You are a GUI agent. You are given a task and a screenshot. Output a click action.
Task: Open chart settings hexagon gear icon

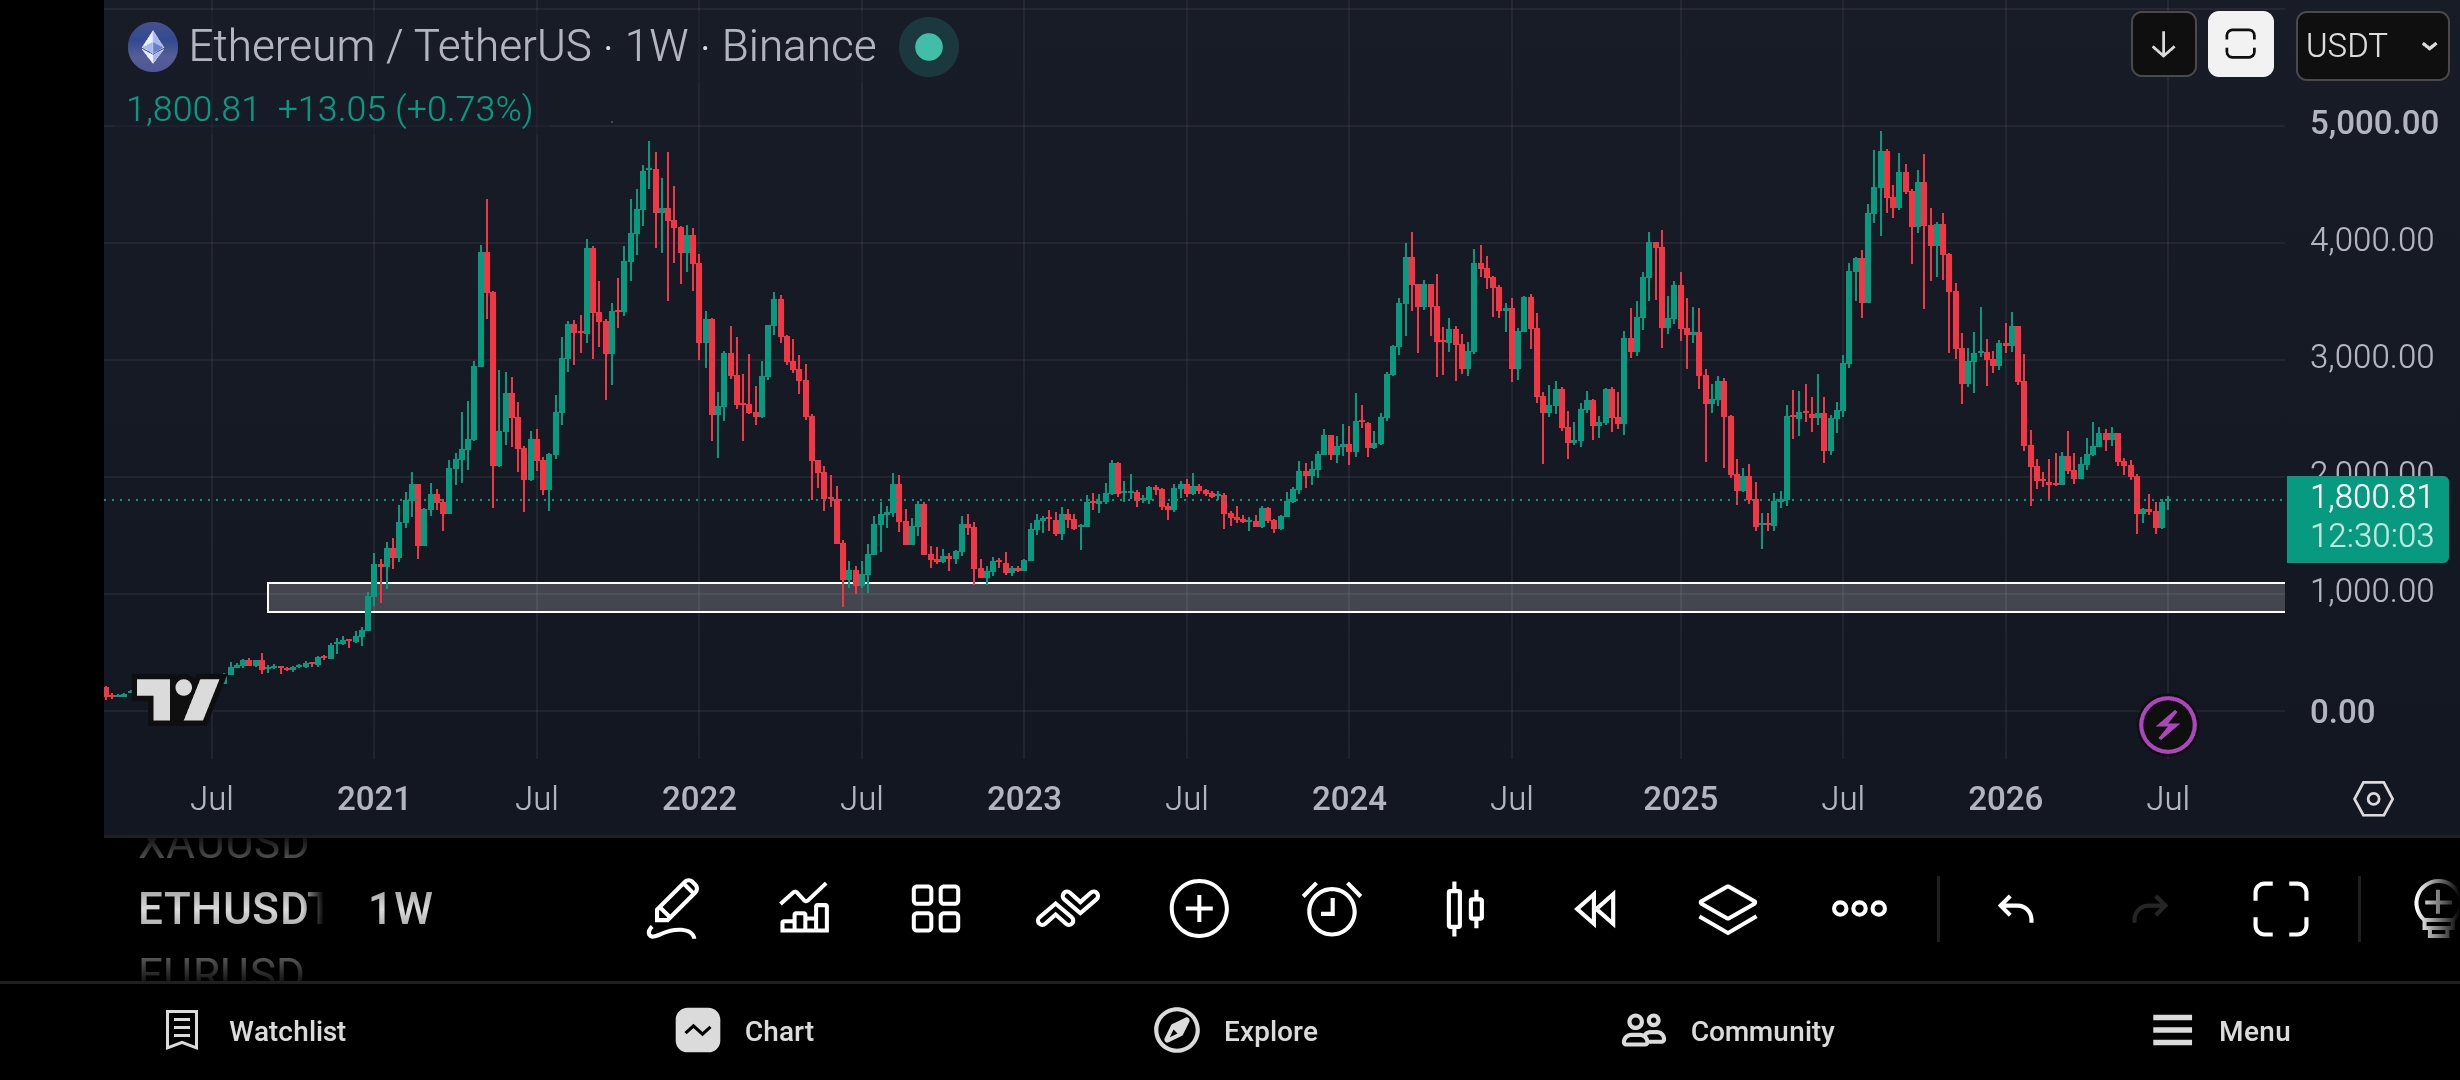pos(2373,799)
